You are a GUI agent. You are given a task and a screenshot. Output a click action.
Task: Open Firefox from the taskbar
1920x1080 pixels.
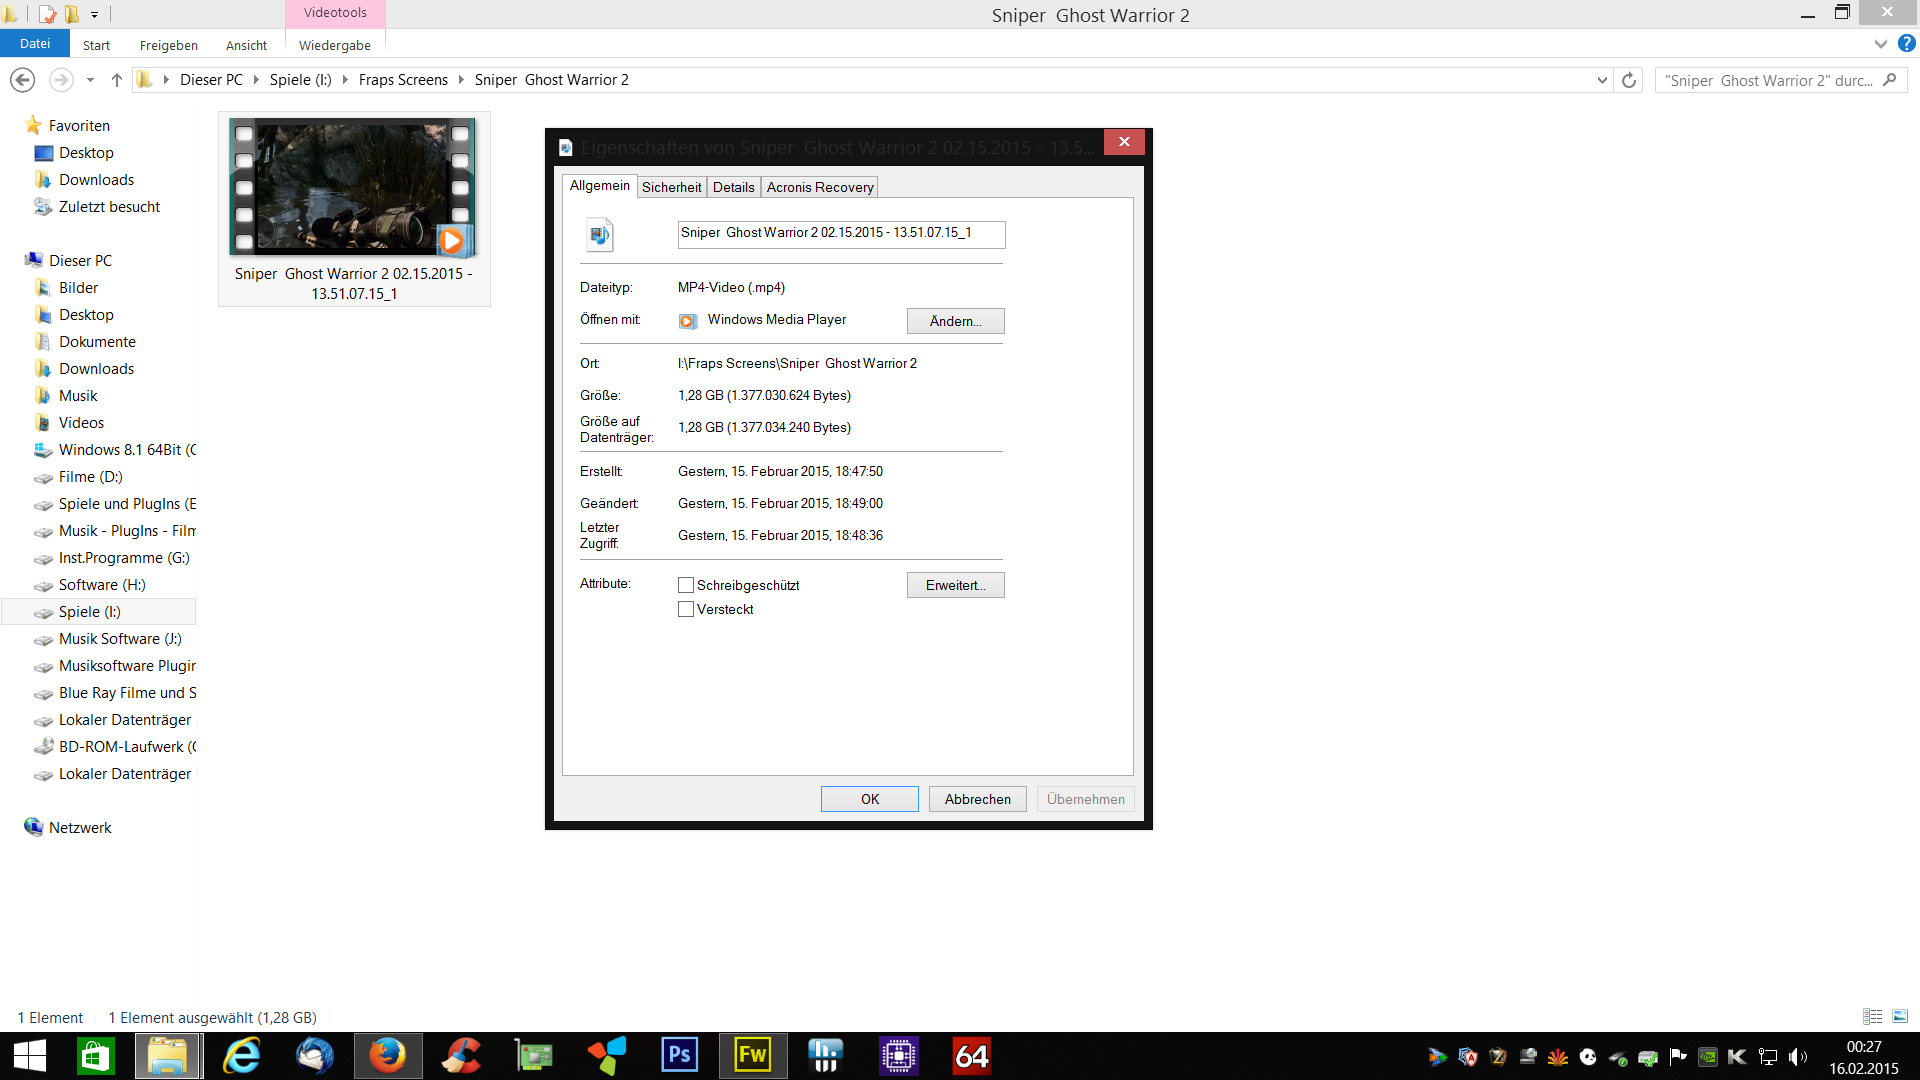pos(388,1056)
